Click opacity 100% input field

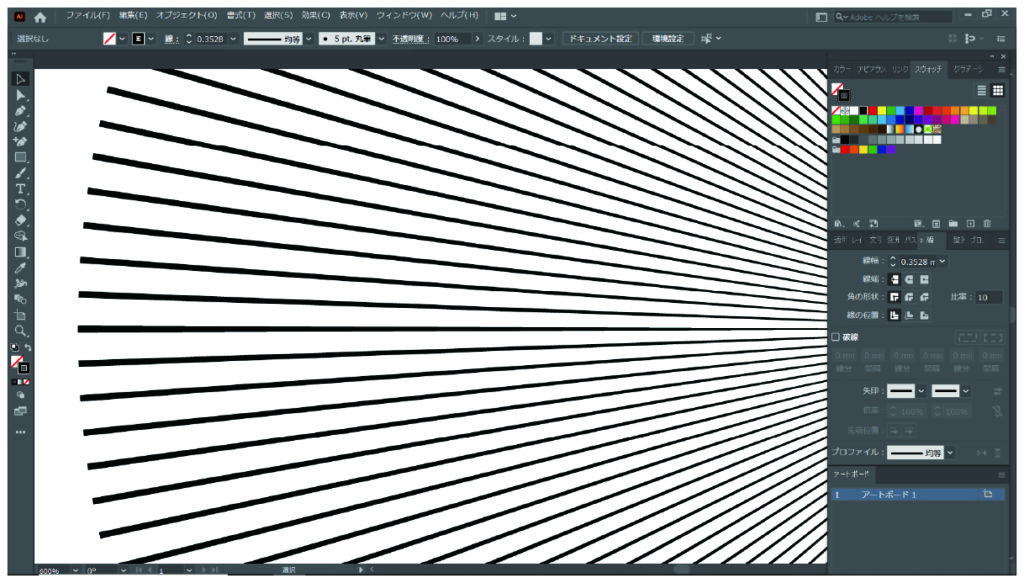pos(452,39)
